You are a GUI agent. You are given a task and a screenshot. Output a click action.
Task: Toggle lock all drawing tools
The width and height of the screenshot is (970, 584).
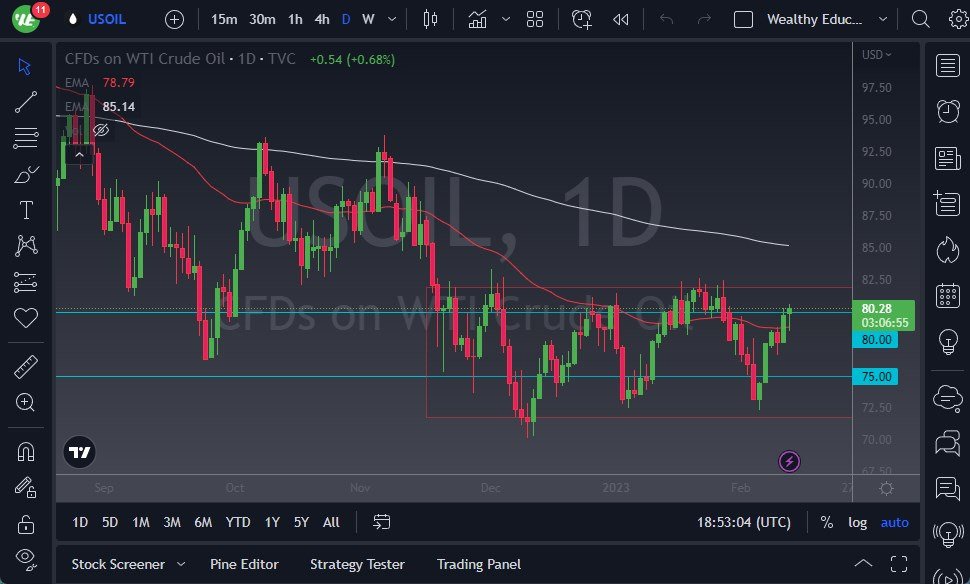[x=25, y=525]
